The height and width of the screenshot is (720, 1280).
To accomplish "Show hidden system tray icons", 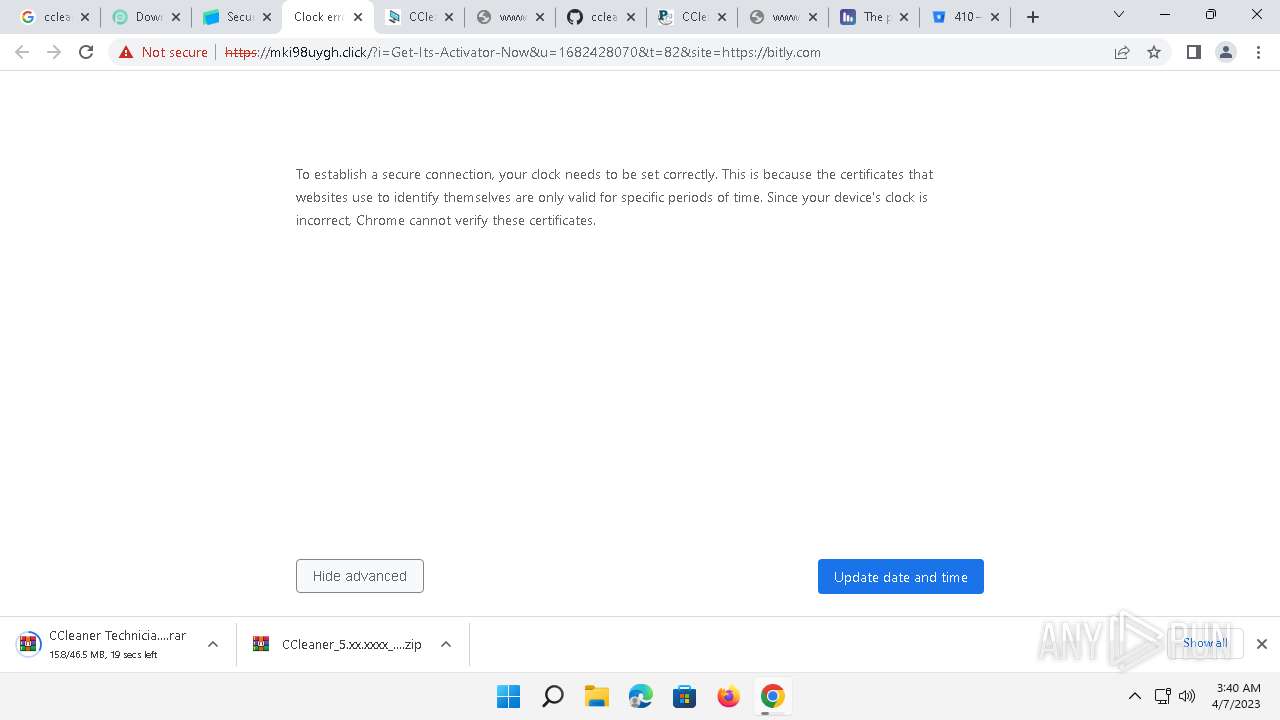I will pyautogui.click(x=1134, y=696).
